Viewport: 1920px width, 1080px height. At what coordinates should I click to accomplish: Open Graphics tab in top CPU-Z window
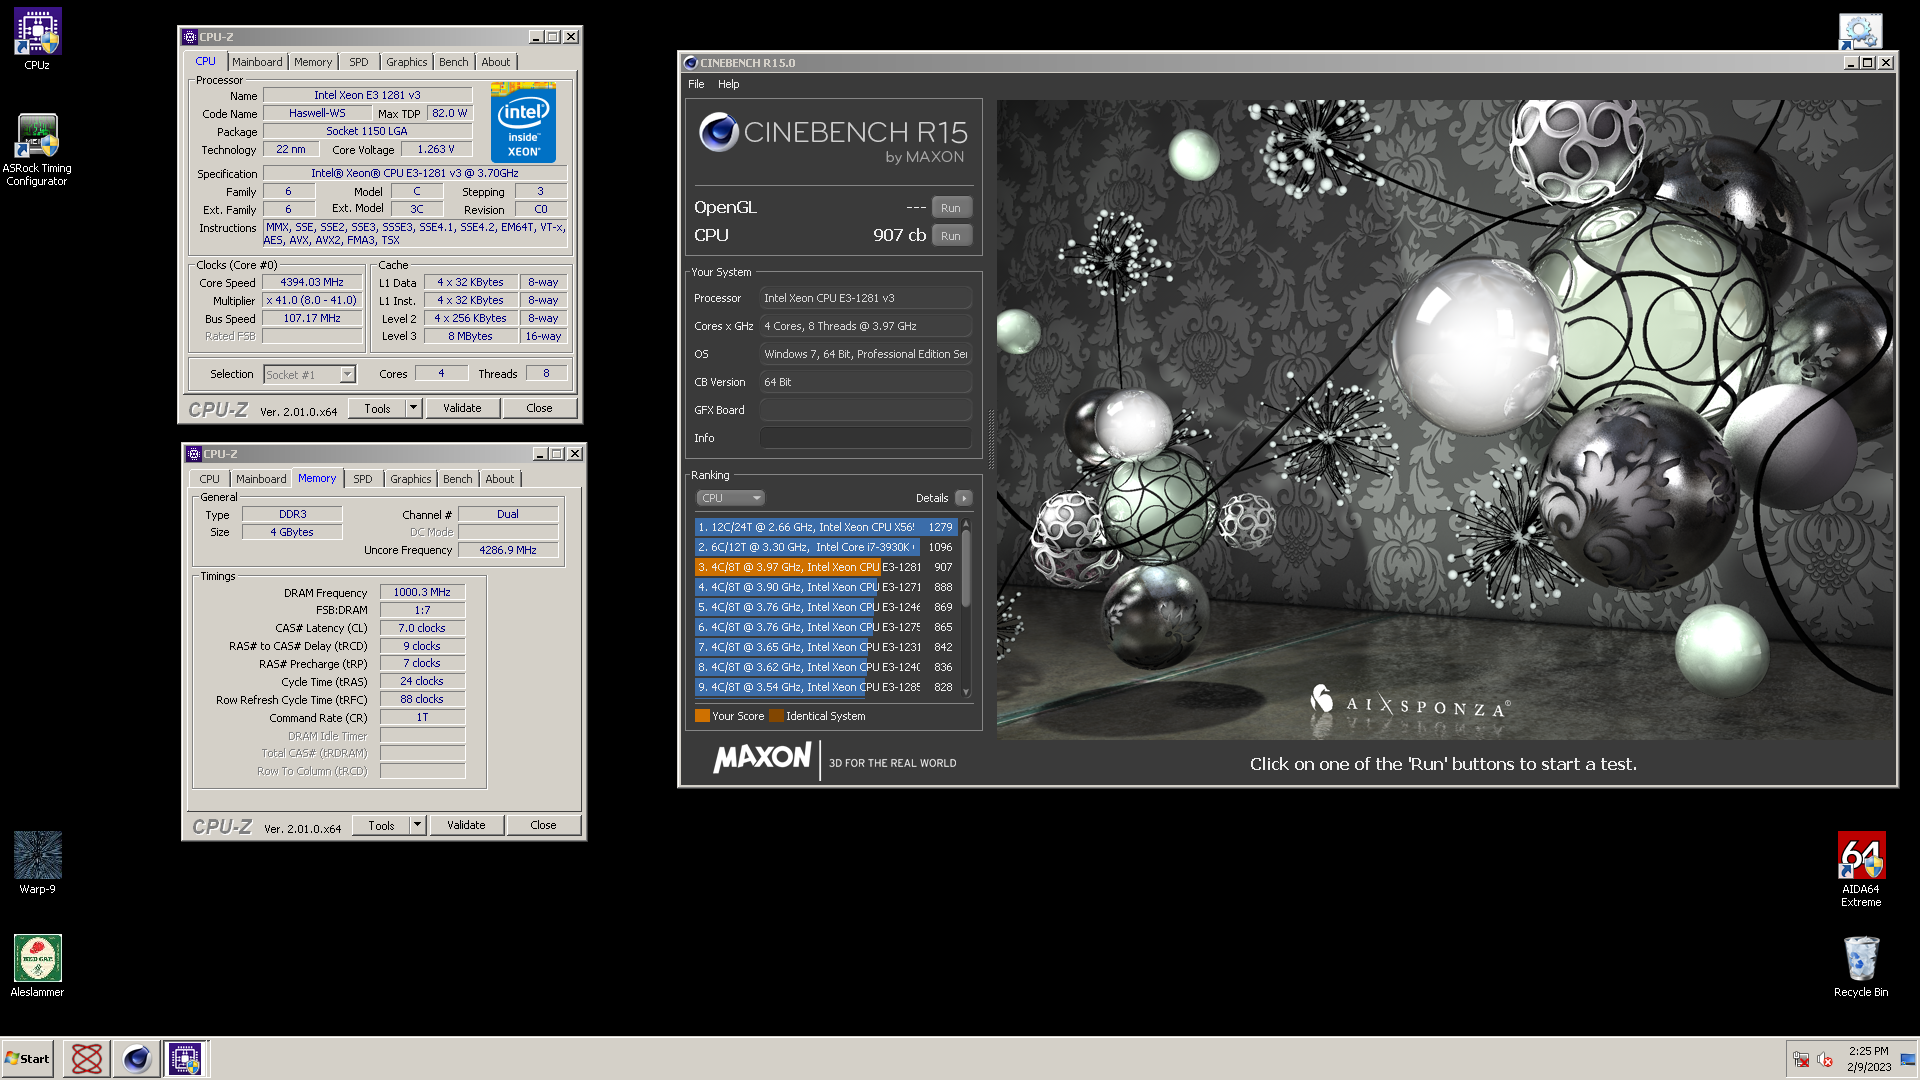(407, 62)
